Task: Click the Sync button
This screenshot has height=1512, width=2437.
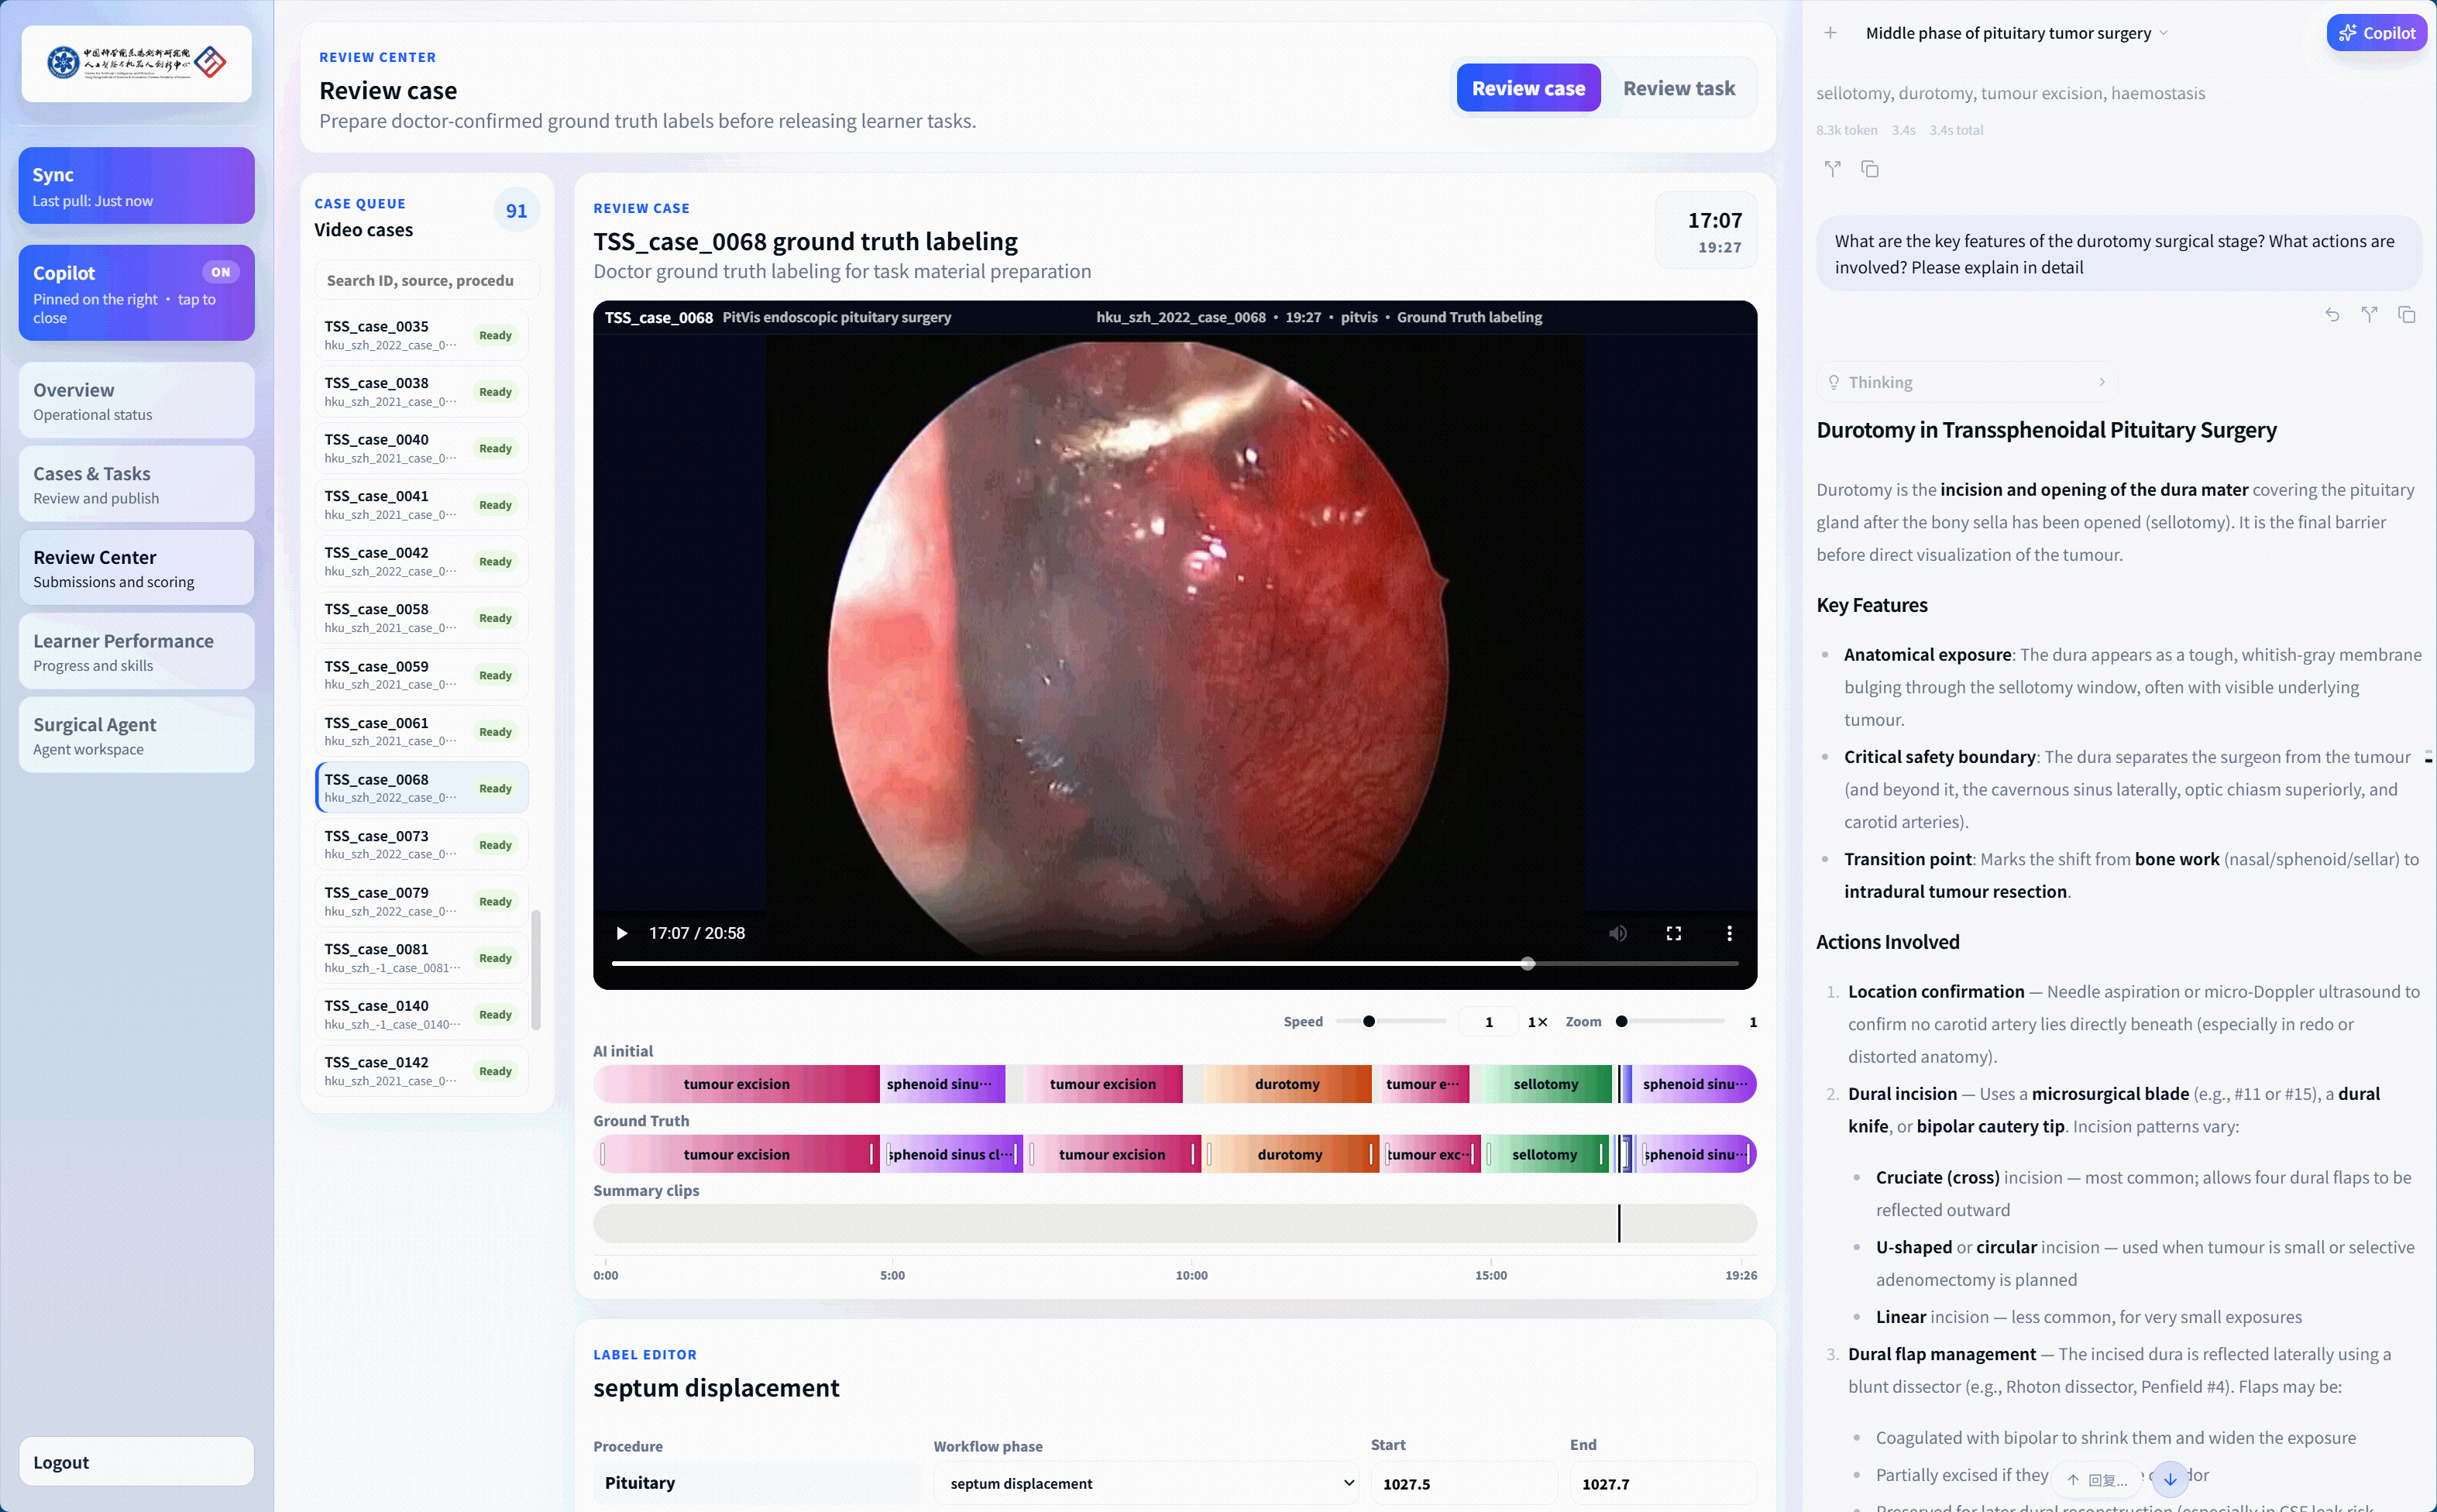Action: click(136, 186)
